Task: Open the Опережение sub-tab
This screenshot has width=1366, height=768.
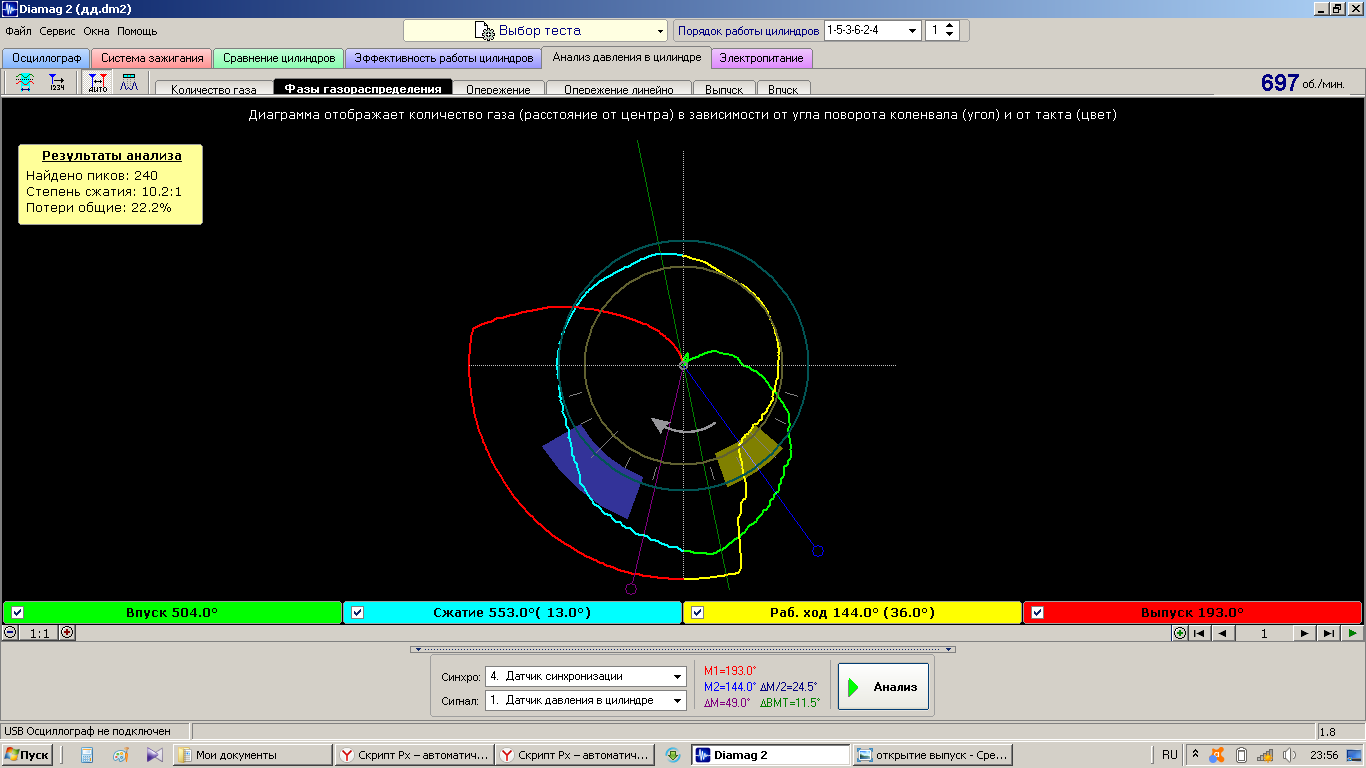Action: pyautogui.click(x=498, y=89)
